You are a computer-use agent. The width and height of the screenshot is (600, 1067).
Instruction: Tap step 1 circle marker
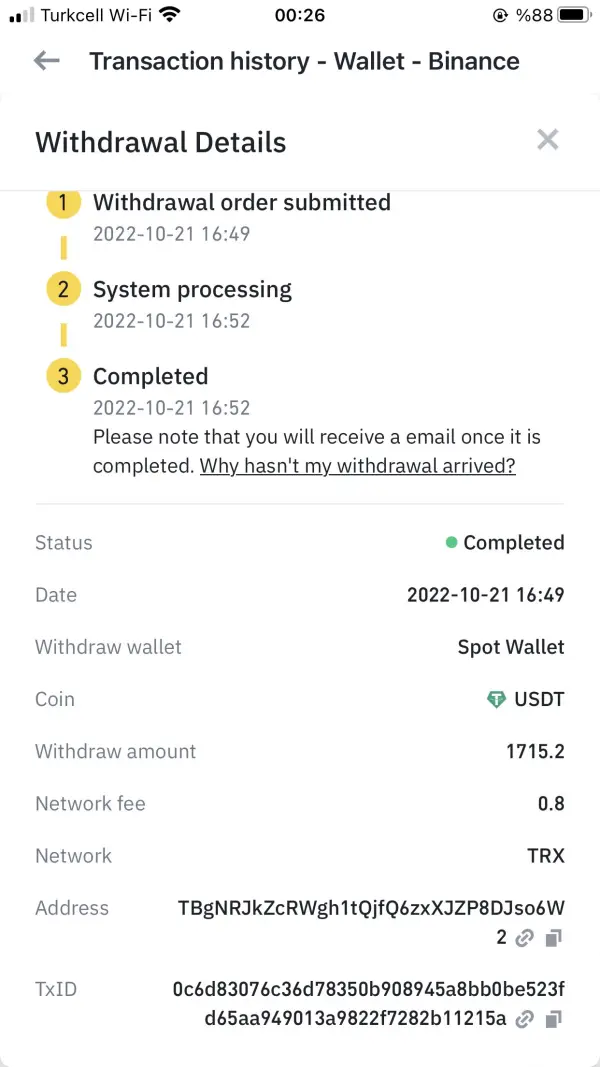63,203
